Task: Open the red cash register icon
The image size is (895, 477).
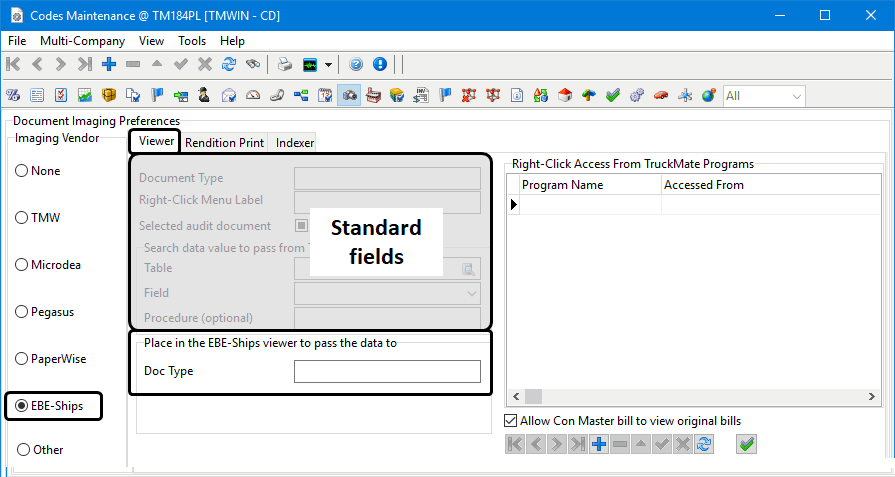Action: [373, 96]
